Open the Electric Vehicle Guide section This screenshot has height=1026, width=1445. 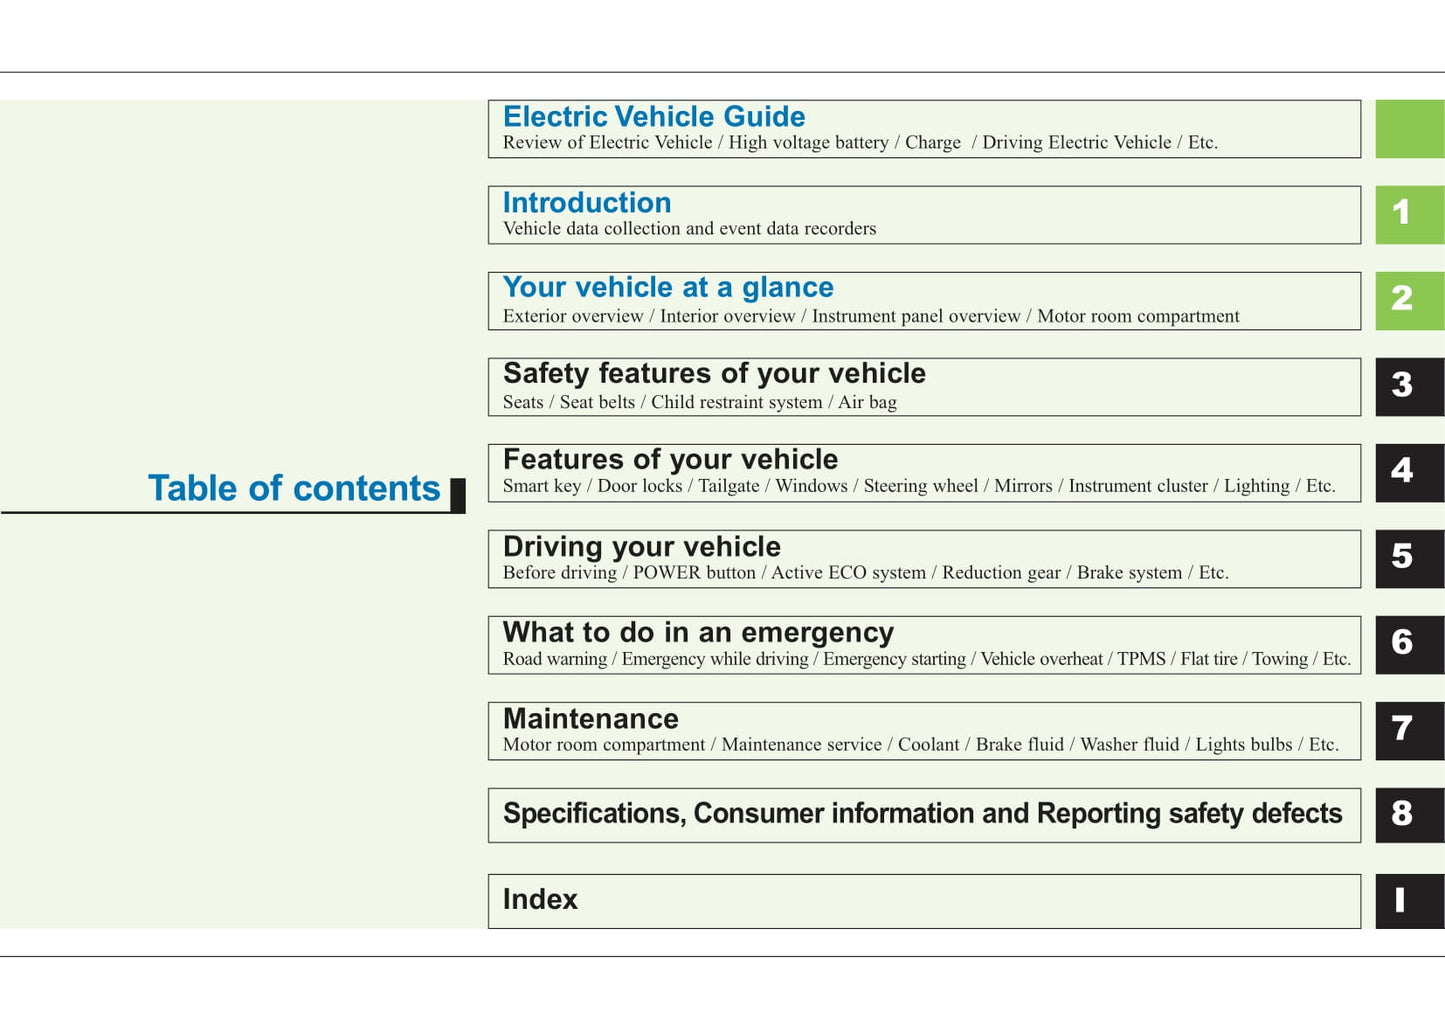(x=654, y=117)
